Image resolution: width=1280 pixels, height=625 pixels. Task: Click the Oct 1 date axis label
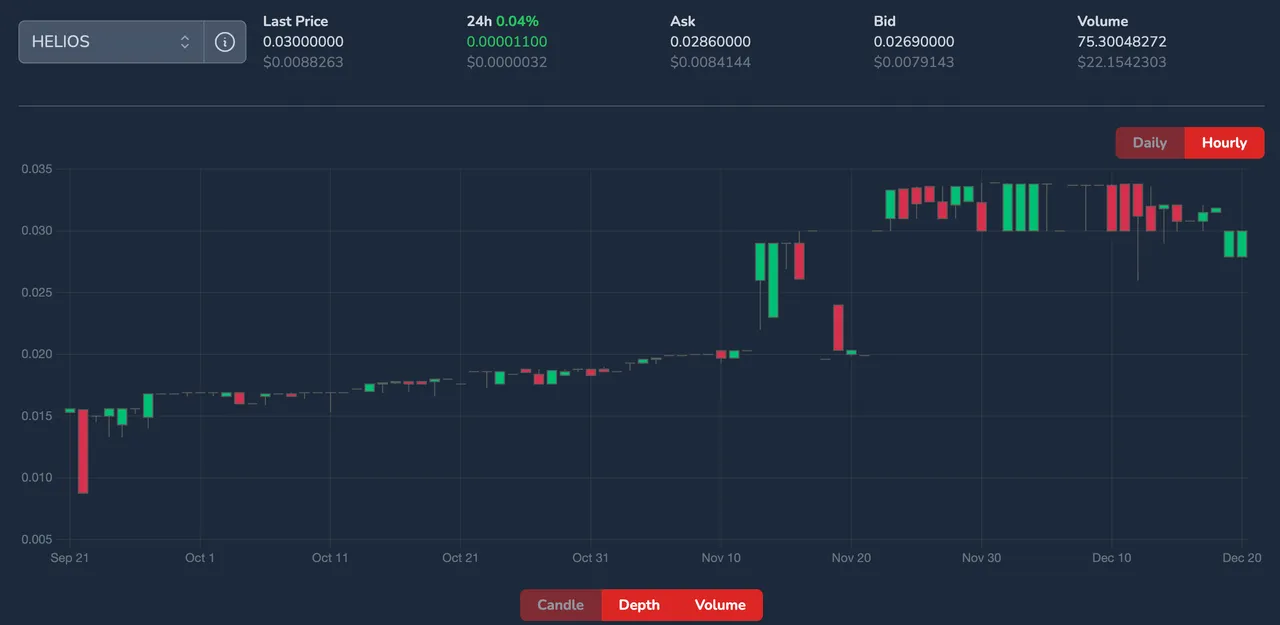pyautogui.click(x=200, y=558)
